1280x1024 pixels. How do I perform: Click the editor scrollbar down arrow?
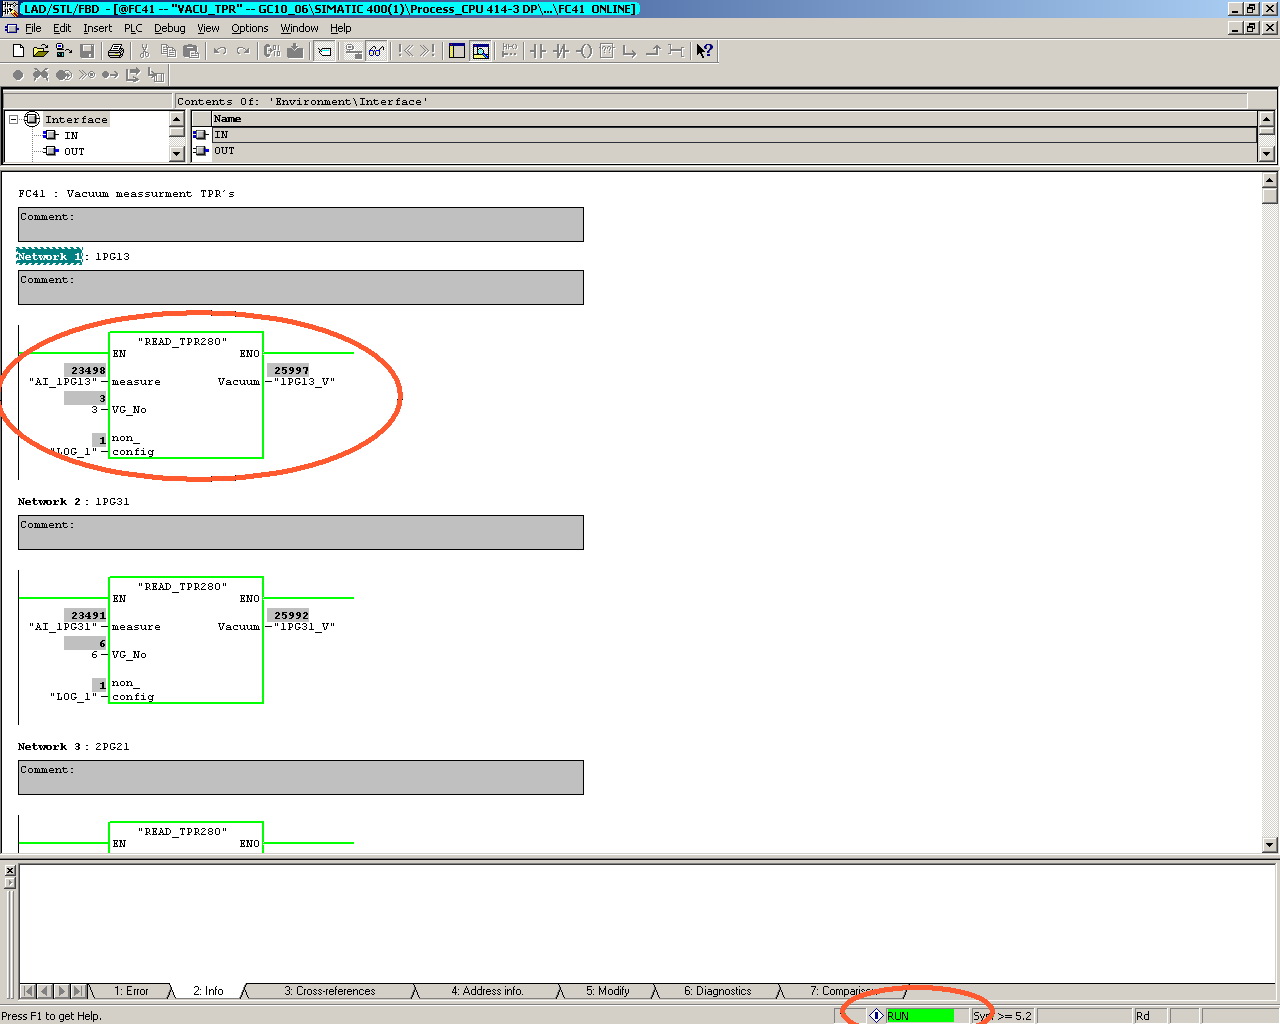click(x=1270, y=845)
